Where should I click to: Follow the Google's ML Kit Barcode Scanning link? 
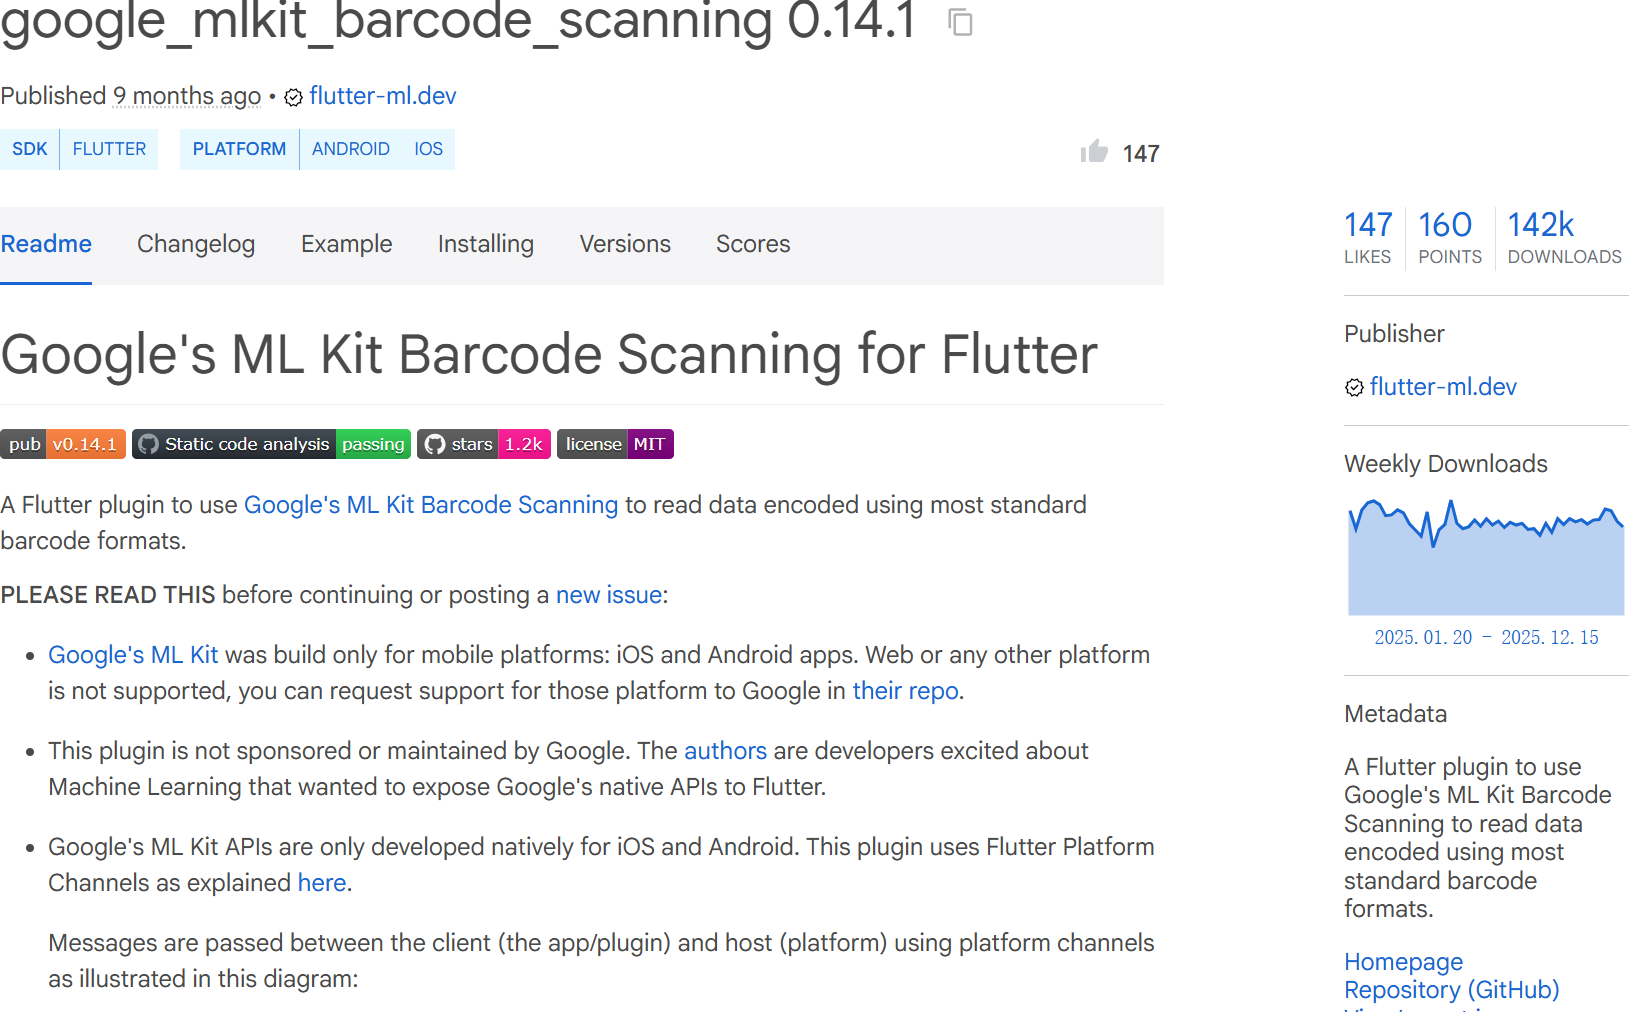430,505
